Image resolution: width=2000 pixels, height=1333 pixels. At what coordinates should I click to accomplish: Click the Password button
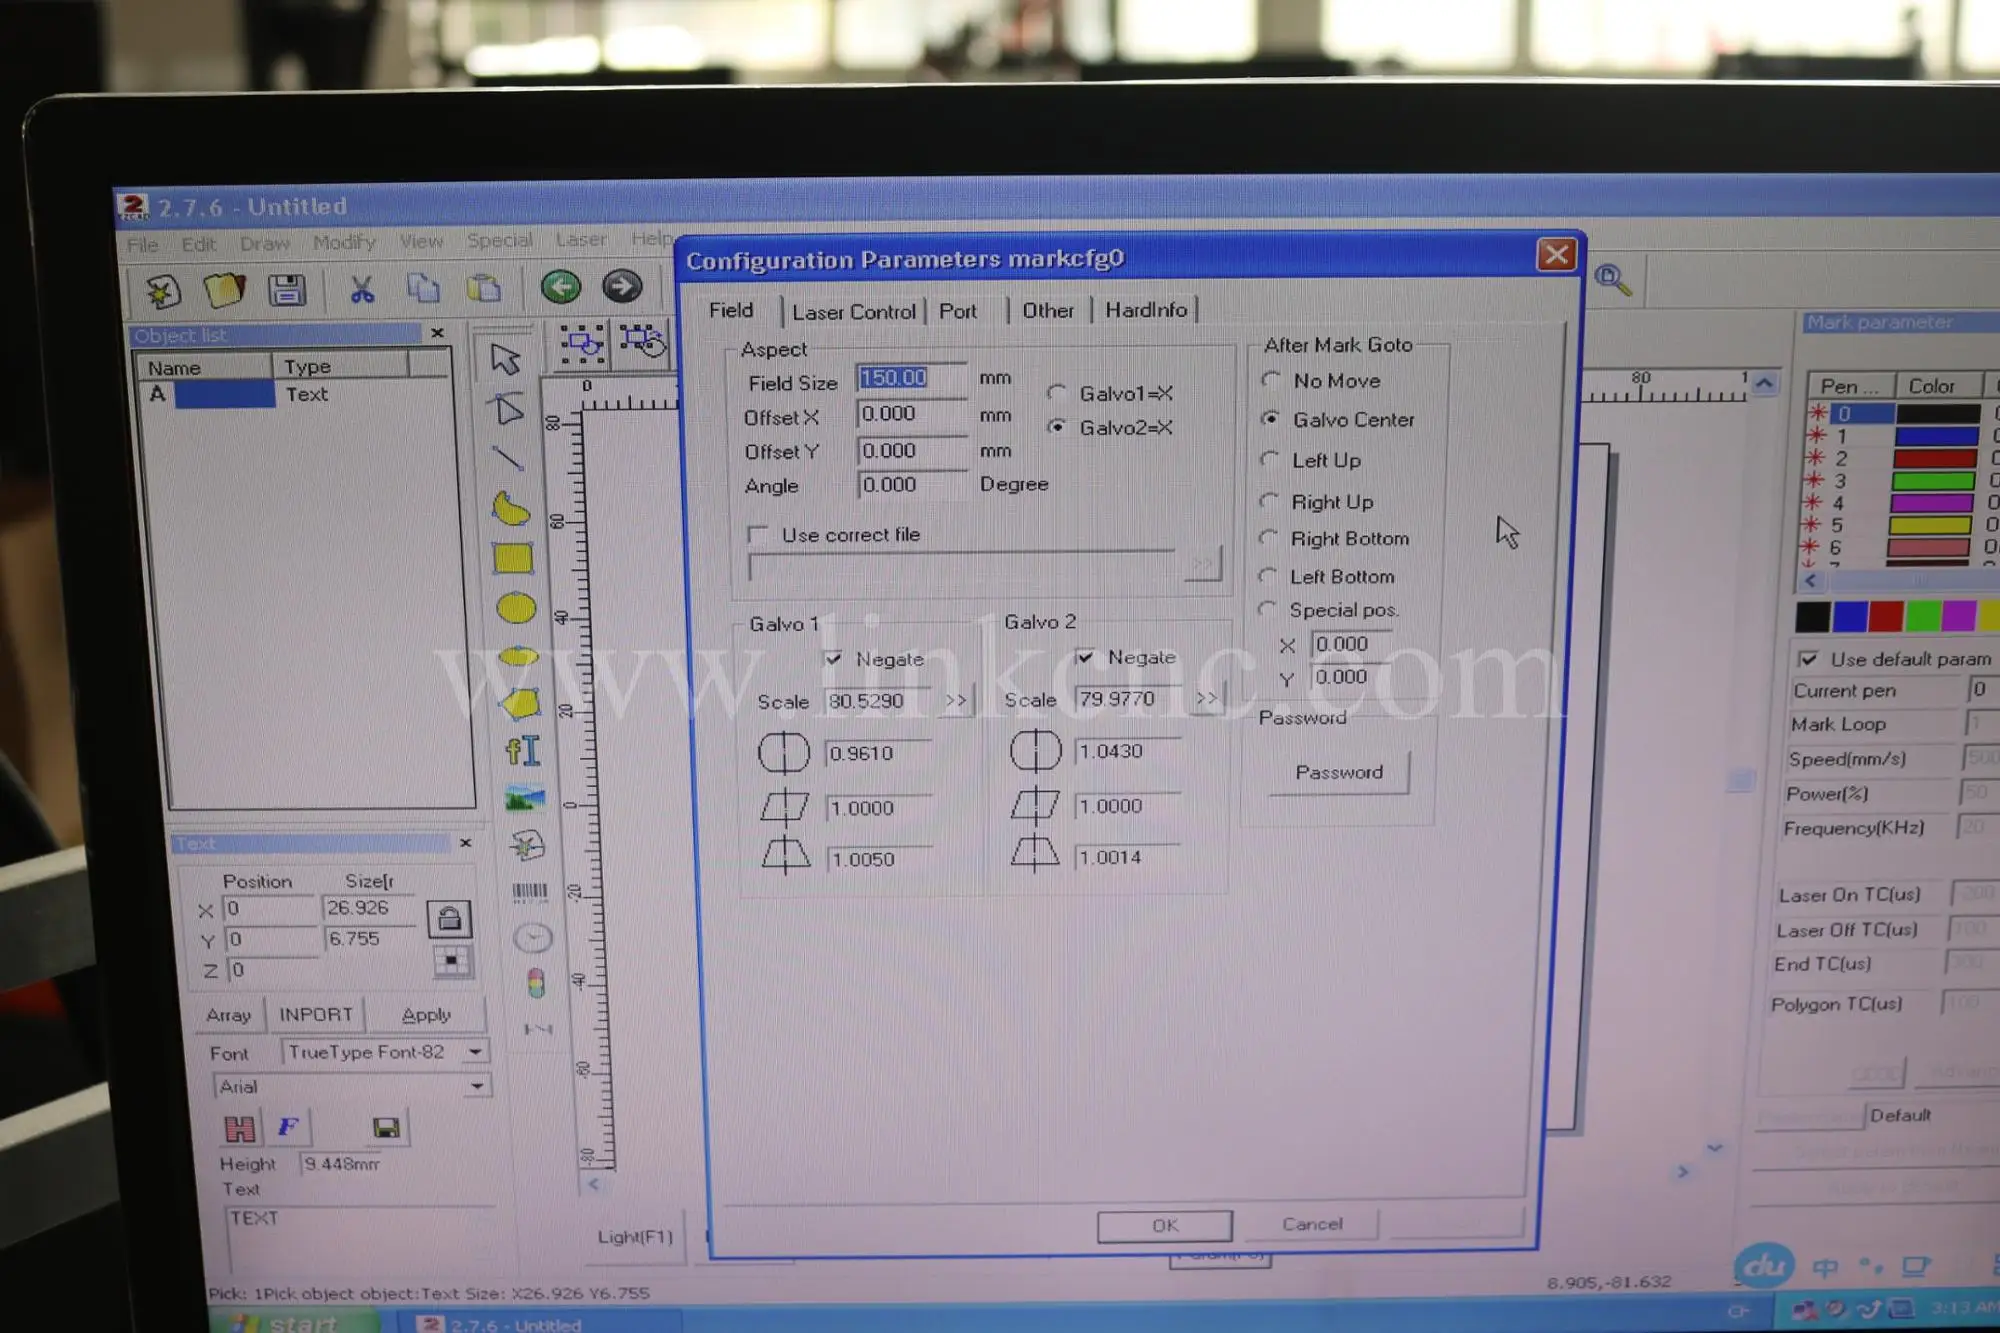click(x=1338, y=773)
